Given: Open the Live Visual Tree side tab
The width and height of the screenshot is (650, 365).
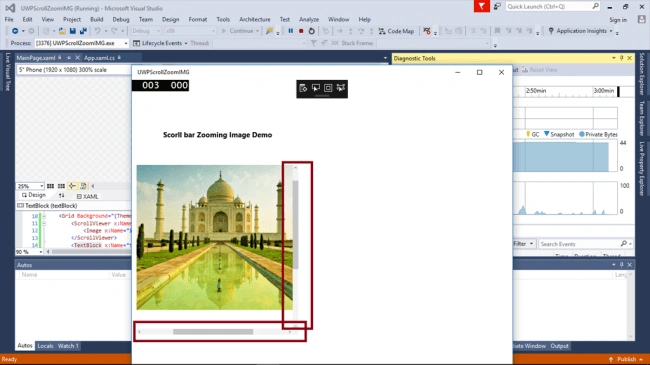Looking at the screenshot, I should pos(7,72).
